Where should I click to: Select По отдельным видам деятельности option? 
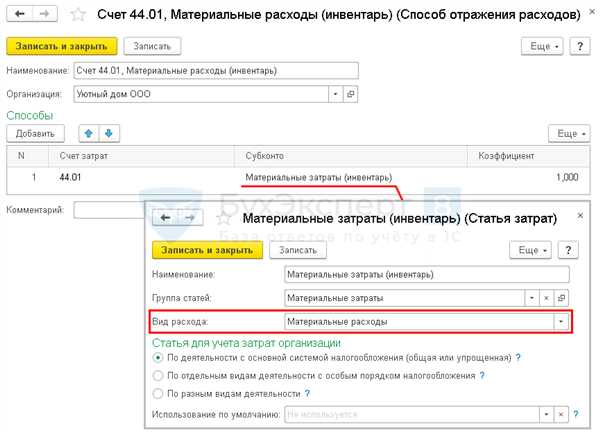(158, 376)
